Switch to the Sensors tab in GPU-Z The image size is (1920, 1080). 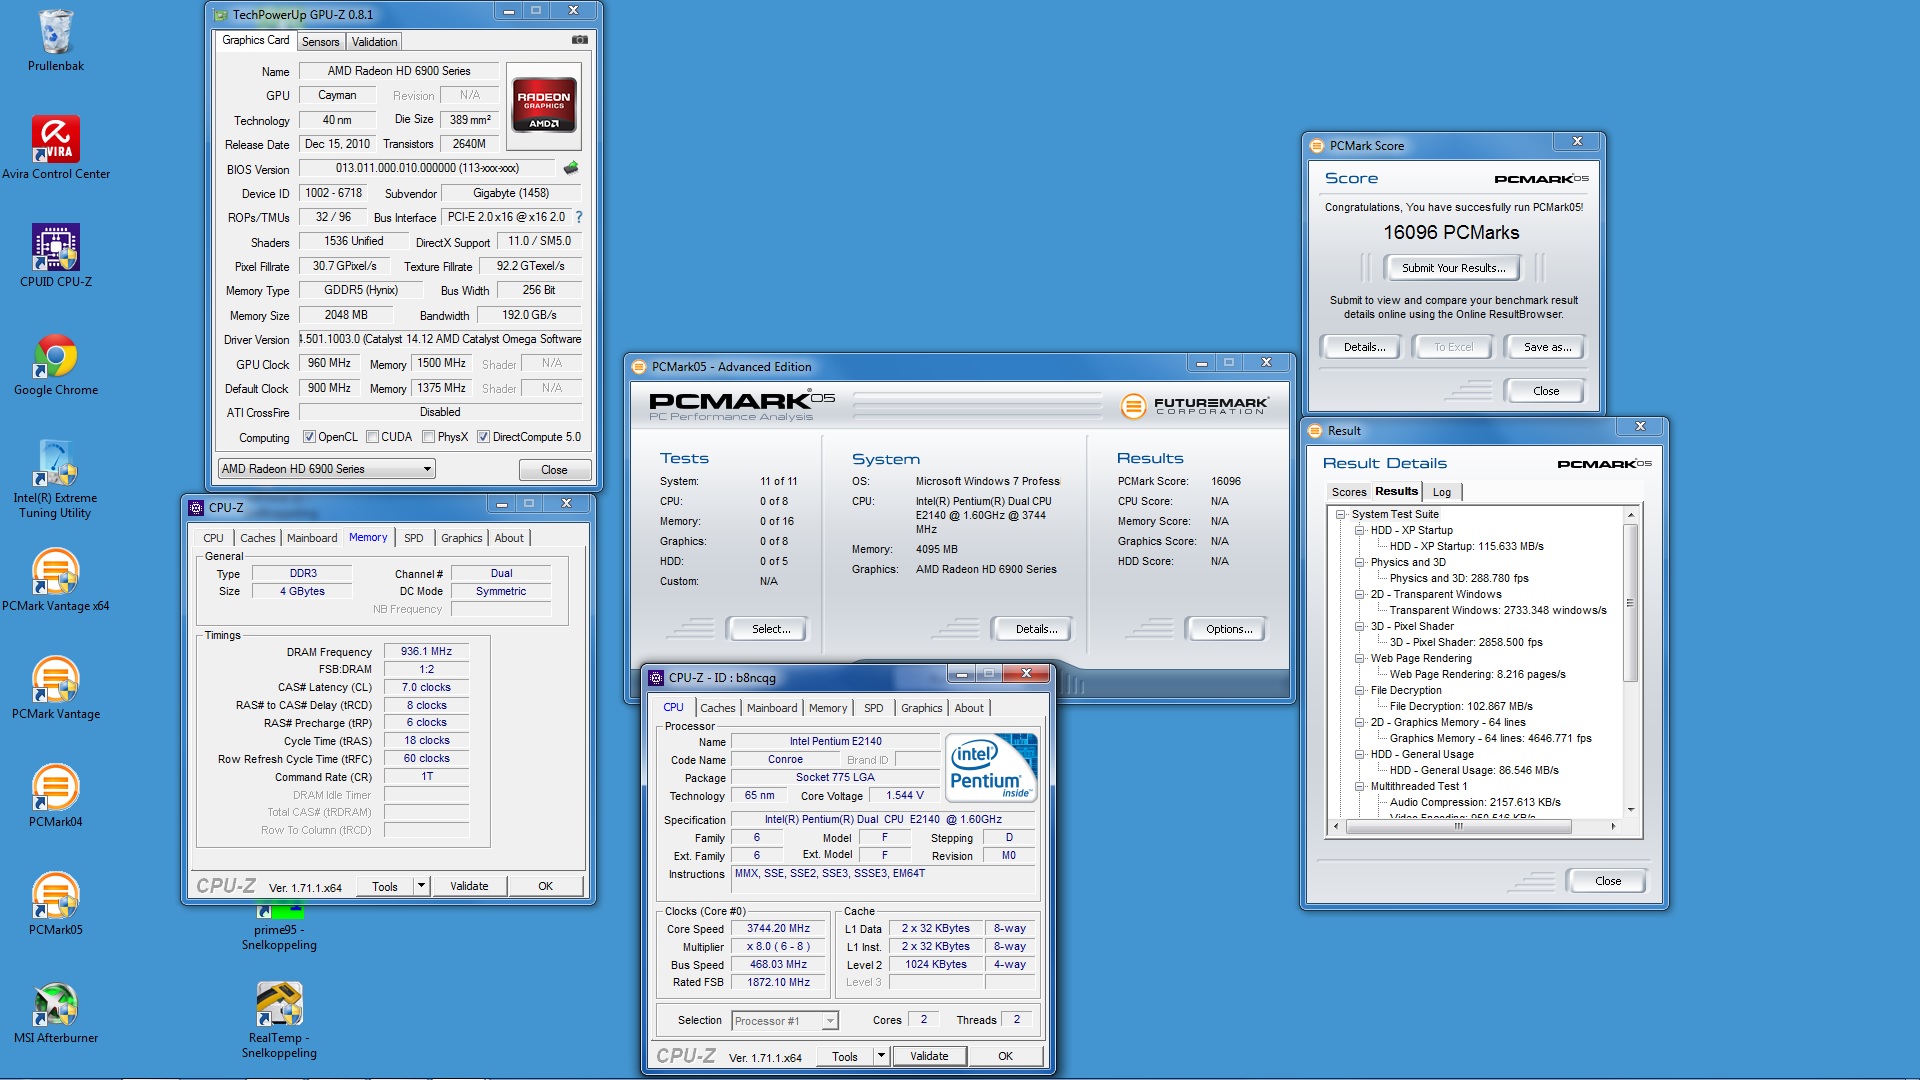[321, 42]
